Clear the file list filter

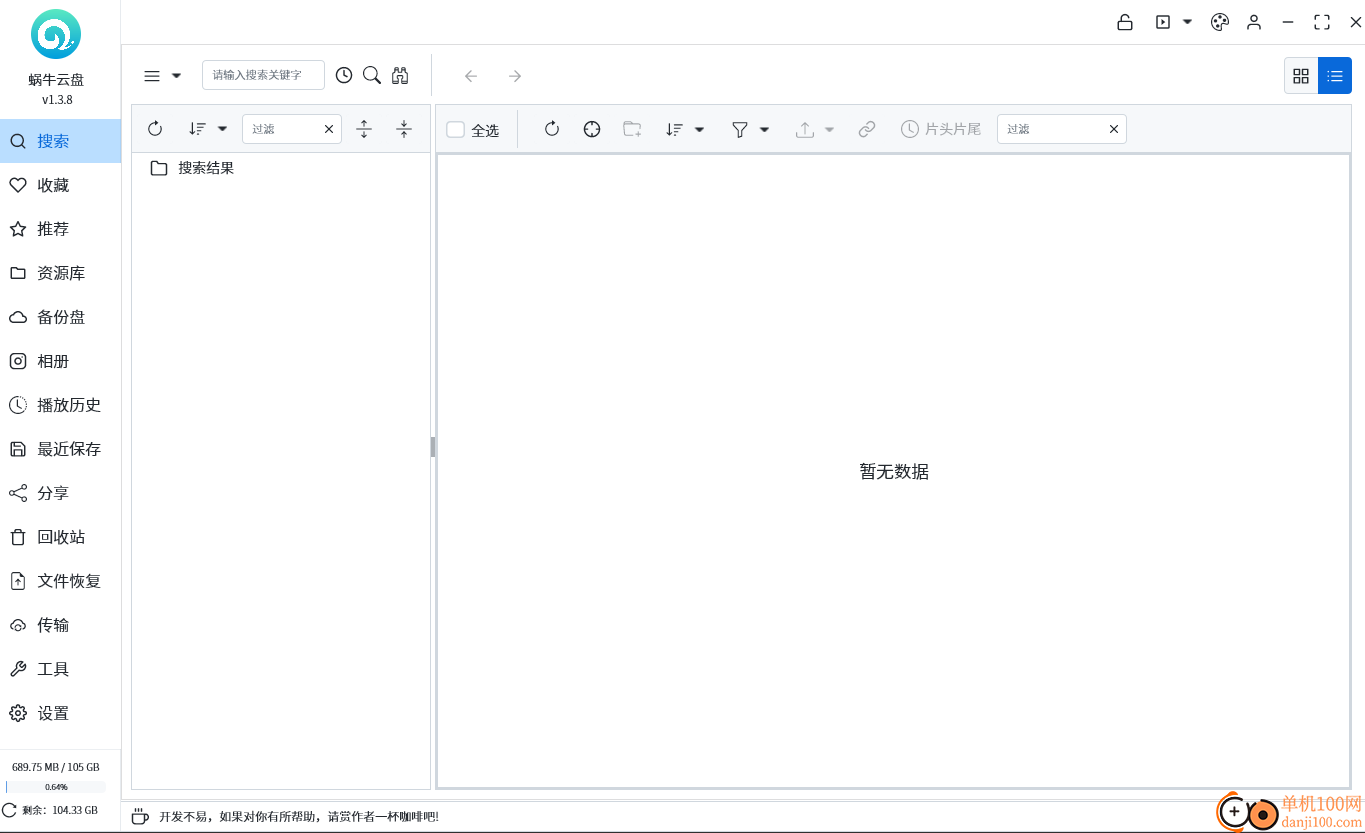1114,129
